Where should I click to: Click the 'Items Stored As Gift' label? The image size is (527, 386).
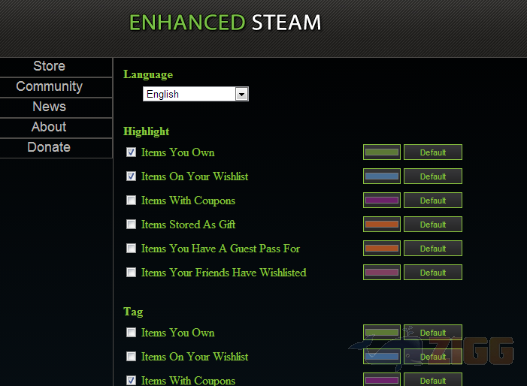(x=188, y=224)
